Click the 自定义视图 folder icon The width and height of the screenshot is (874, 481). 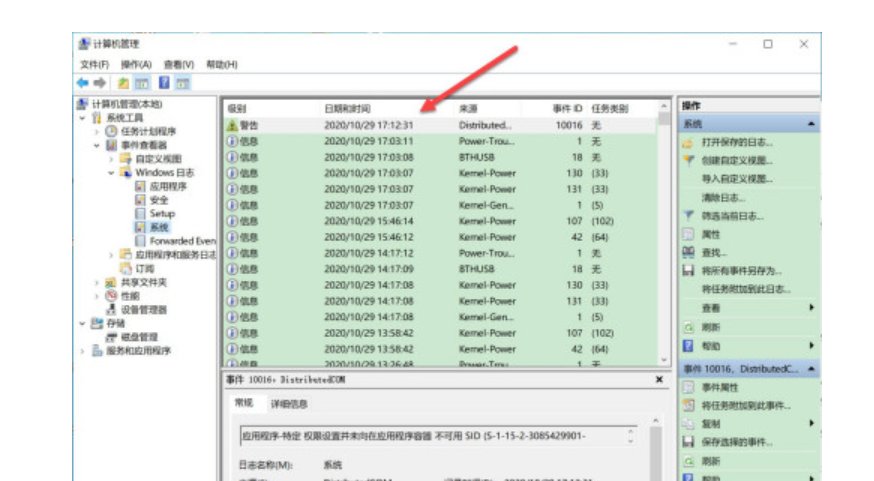pyautogui.click(x=126, y=159)
